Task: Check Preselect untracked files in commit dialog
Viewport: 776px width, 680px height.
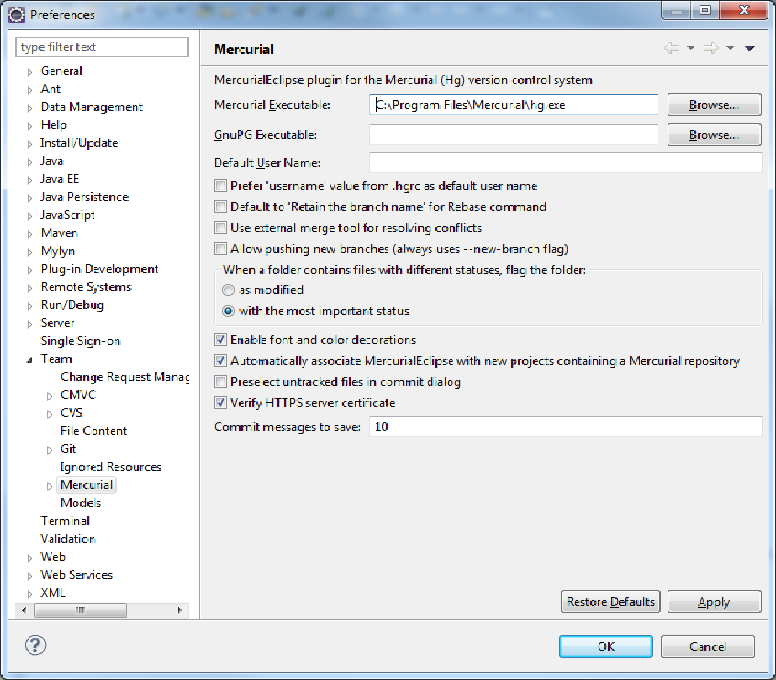Action: [220, 382]
